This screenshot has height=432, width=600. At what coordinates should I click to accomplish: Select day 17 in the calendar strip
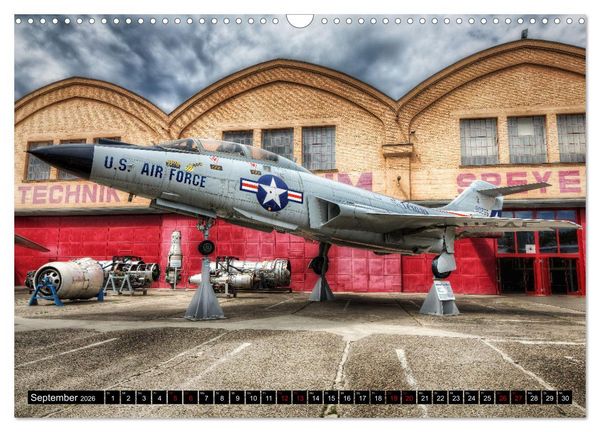click(x=362, y=398)
